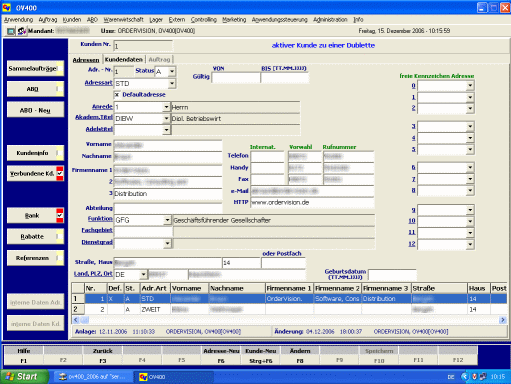Click the oder Postfach input field
This screenshot has width=511, height=384.
(x=283, y=263)
